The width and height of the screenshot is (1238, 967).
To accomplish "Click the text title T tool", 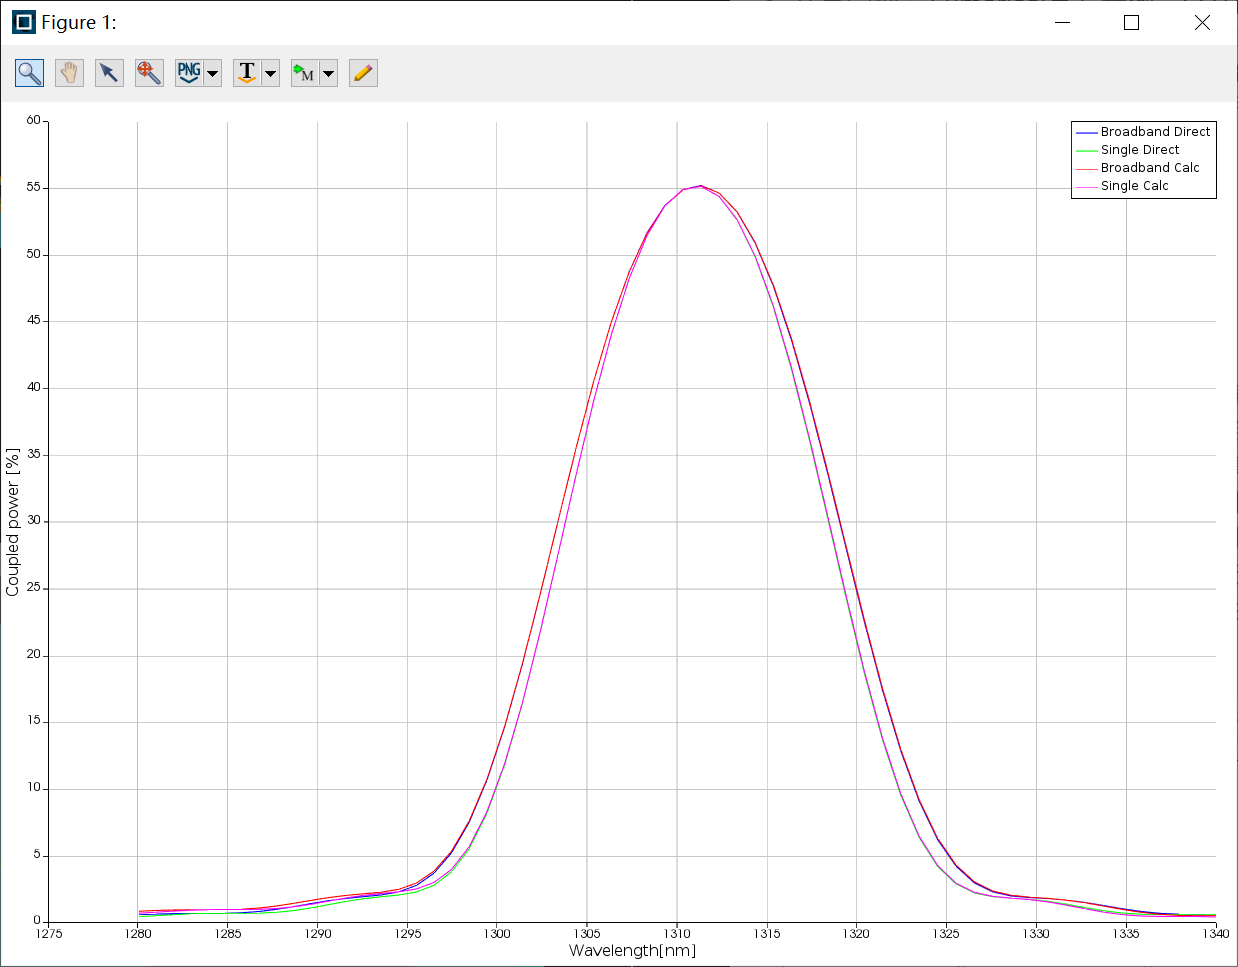I will [x=247, y=73].
